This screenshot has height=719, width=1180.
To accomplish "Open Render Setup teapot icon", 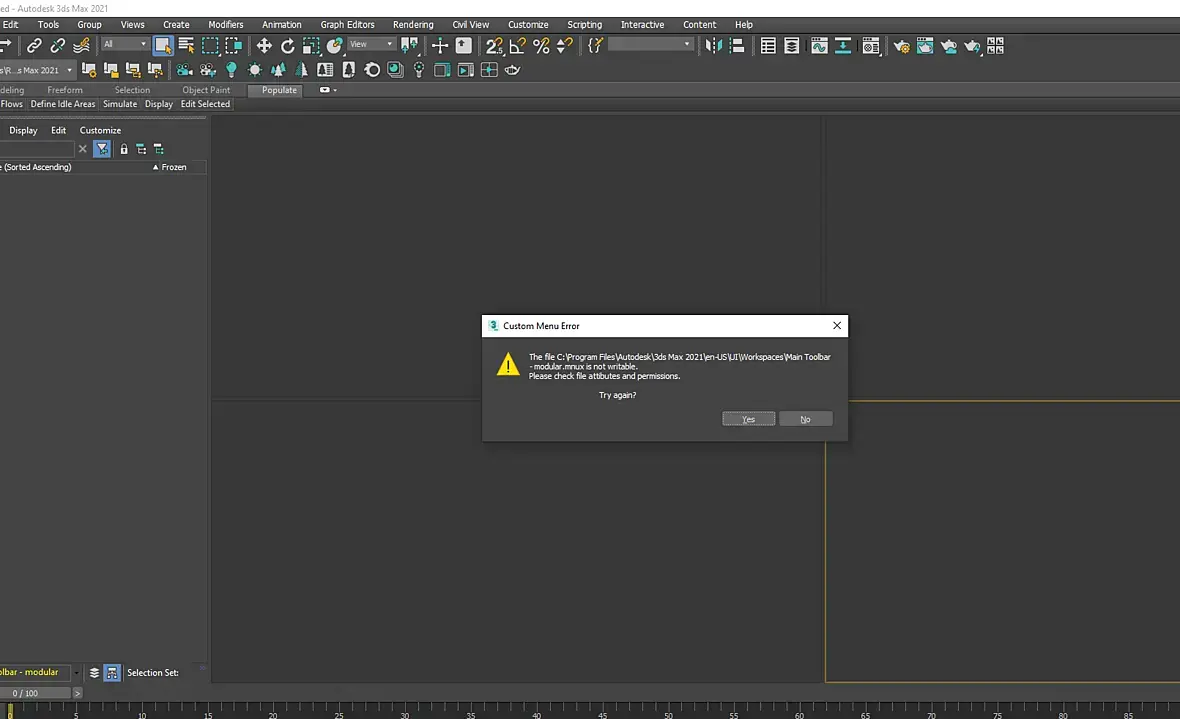I will (901, 46).
